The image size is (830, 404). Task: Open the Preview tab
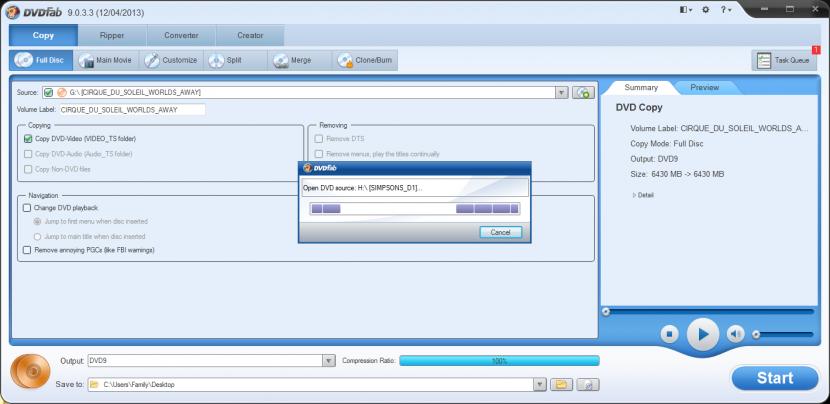point(705,87)
